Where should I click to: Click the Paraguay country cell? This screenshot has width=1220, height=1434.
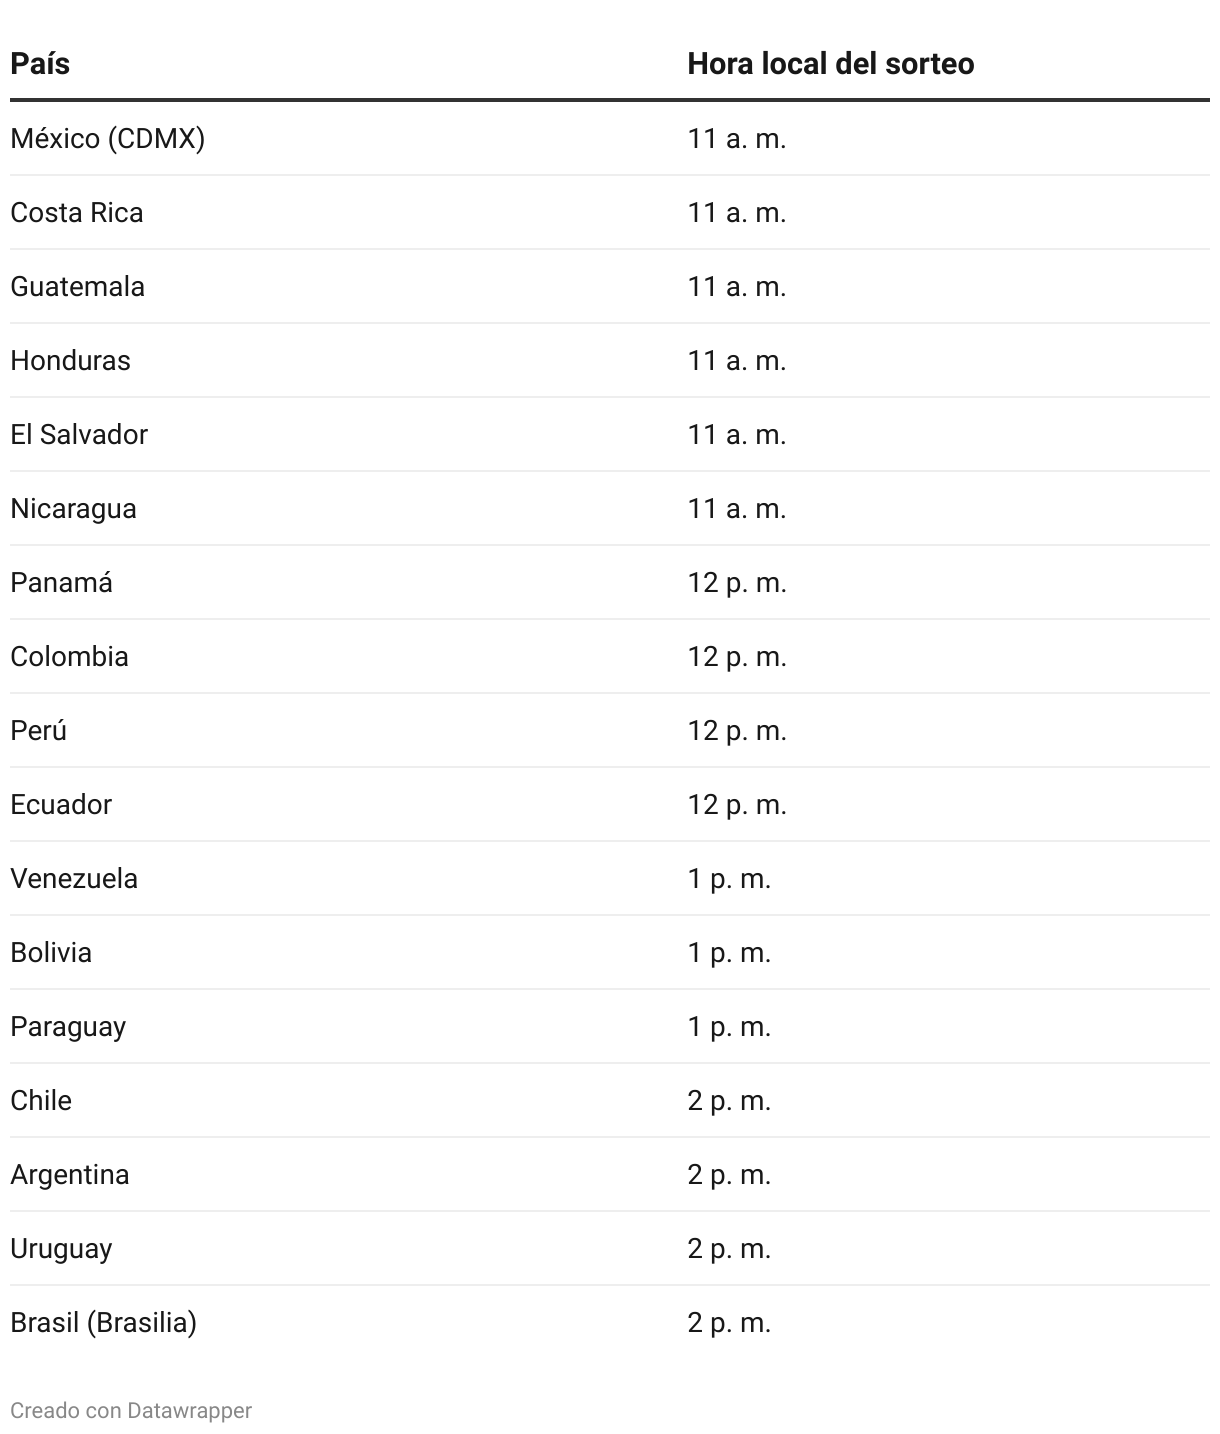tap(68, 1026)
